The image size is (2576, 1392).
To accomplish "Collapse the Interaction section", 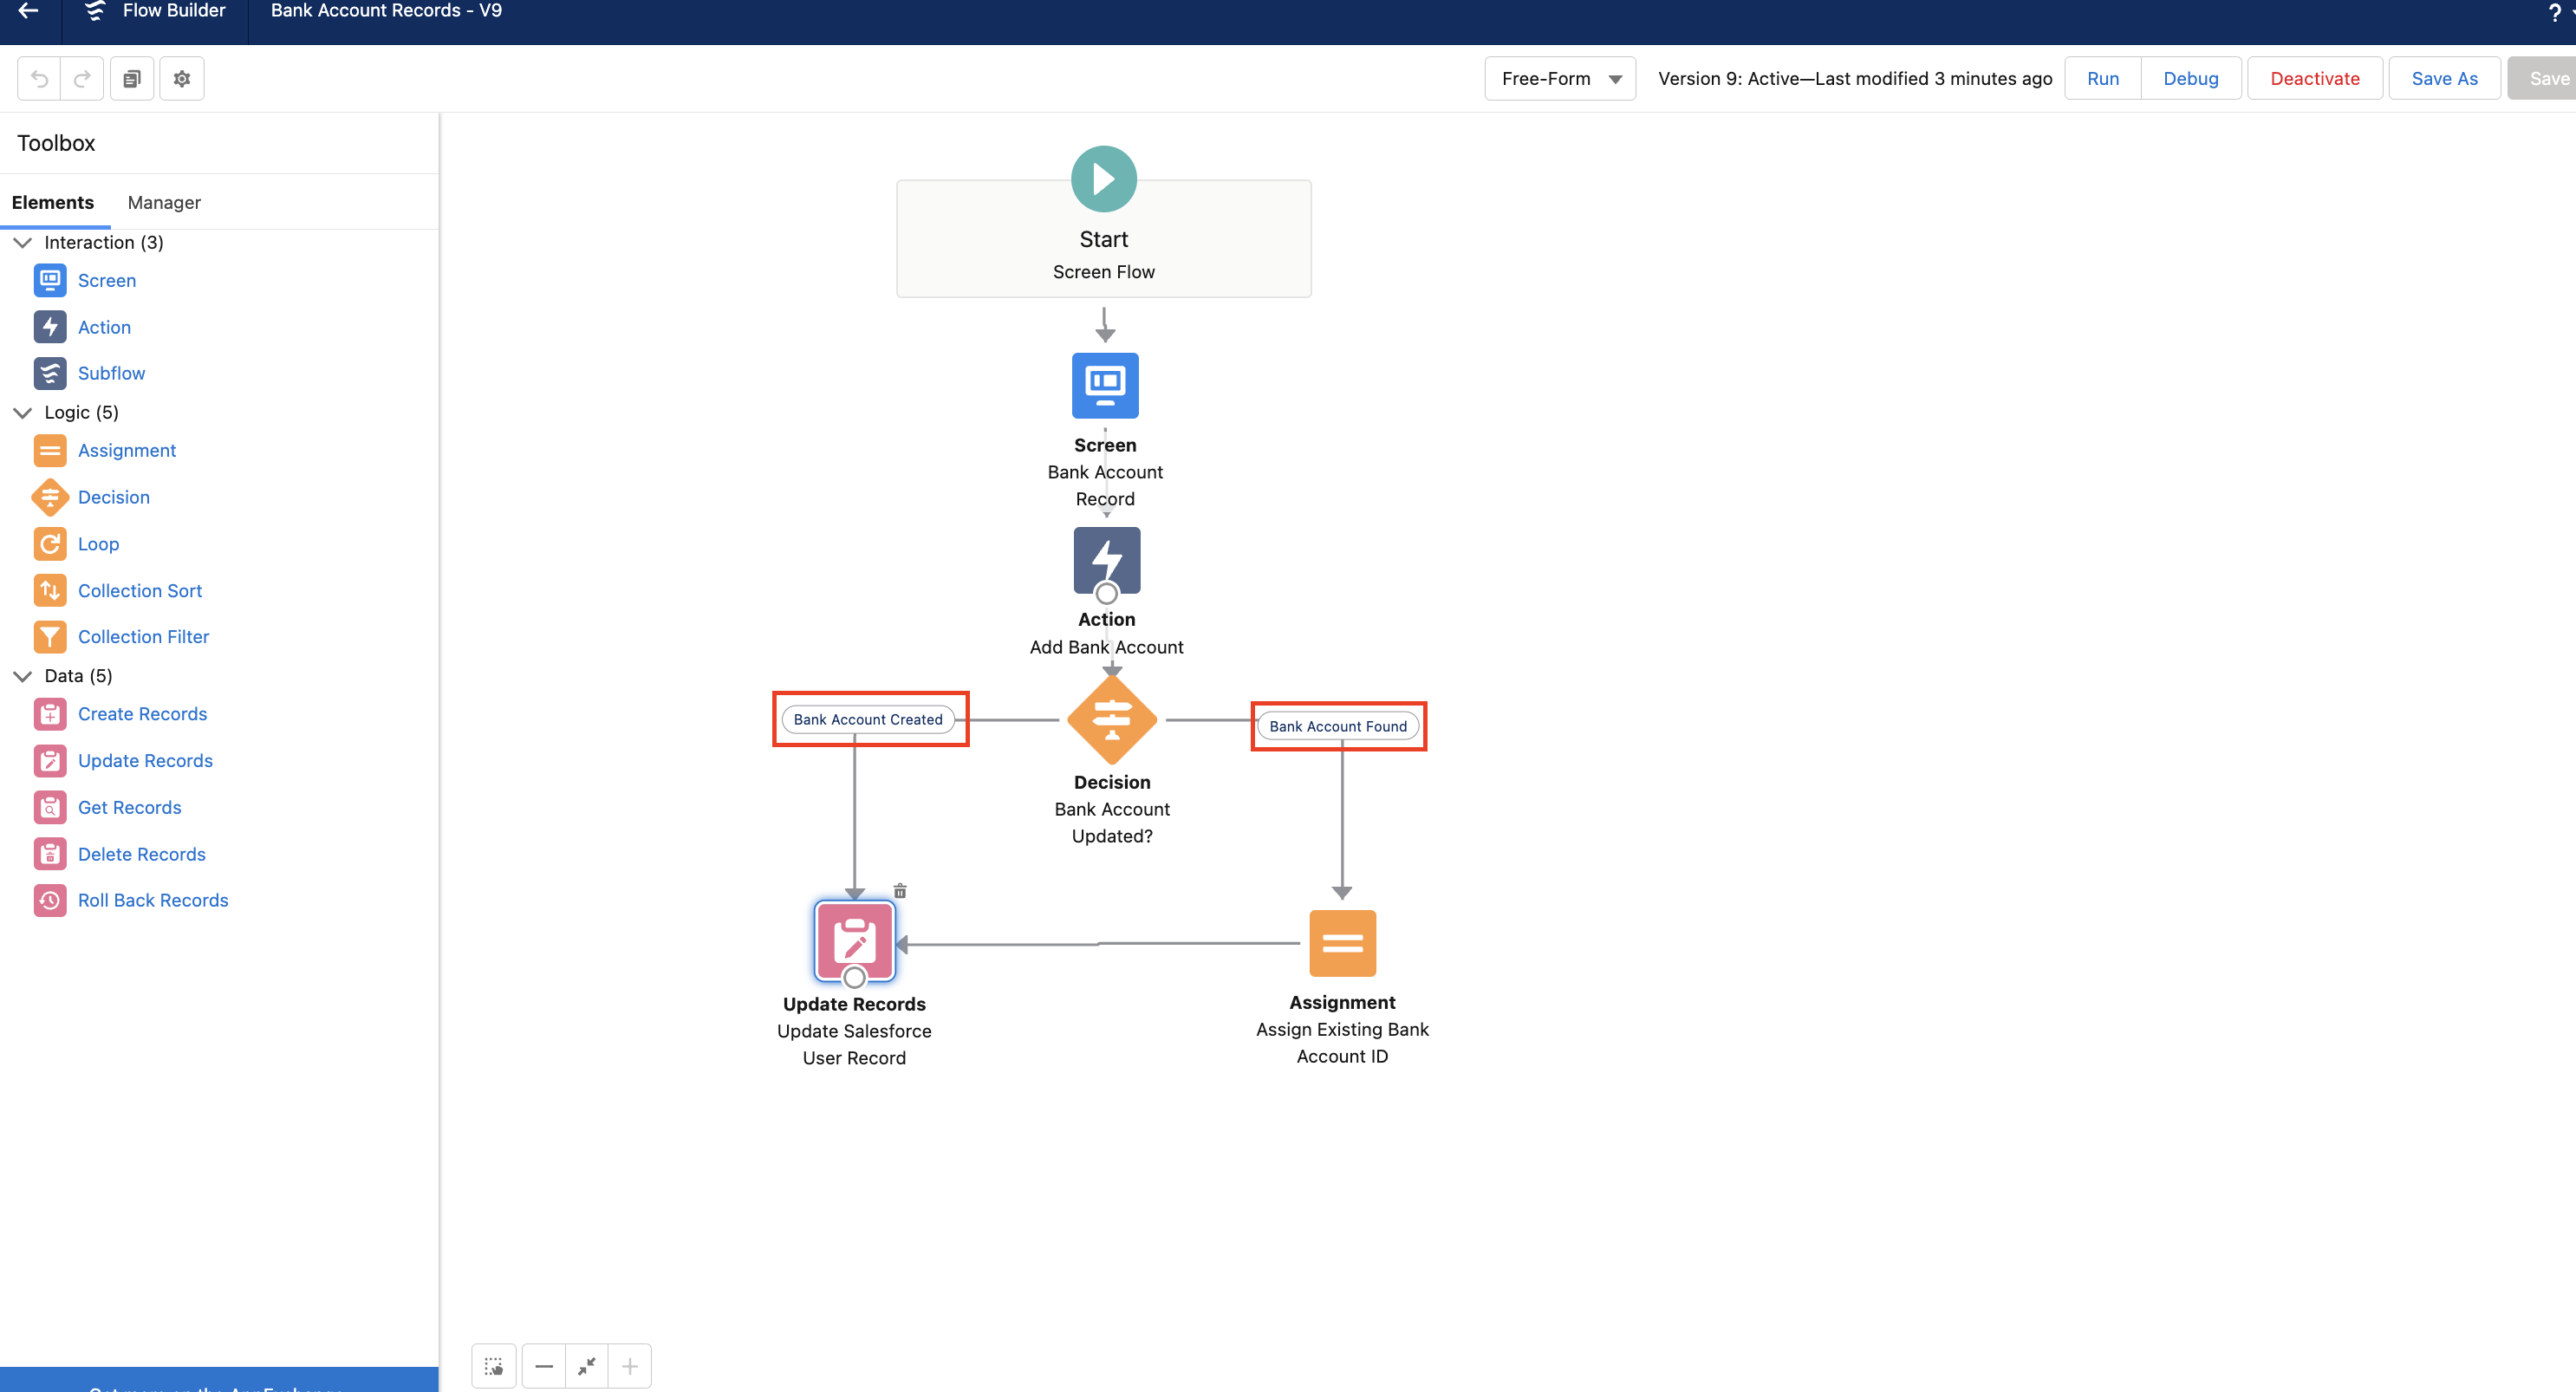I will 23,242.
